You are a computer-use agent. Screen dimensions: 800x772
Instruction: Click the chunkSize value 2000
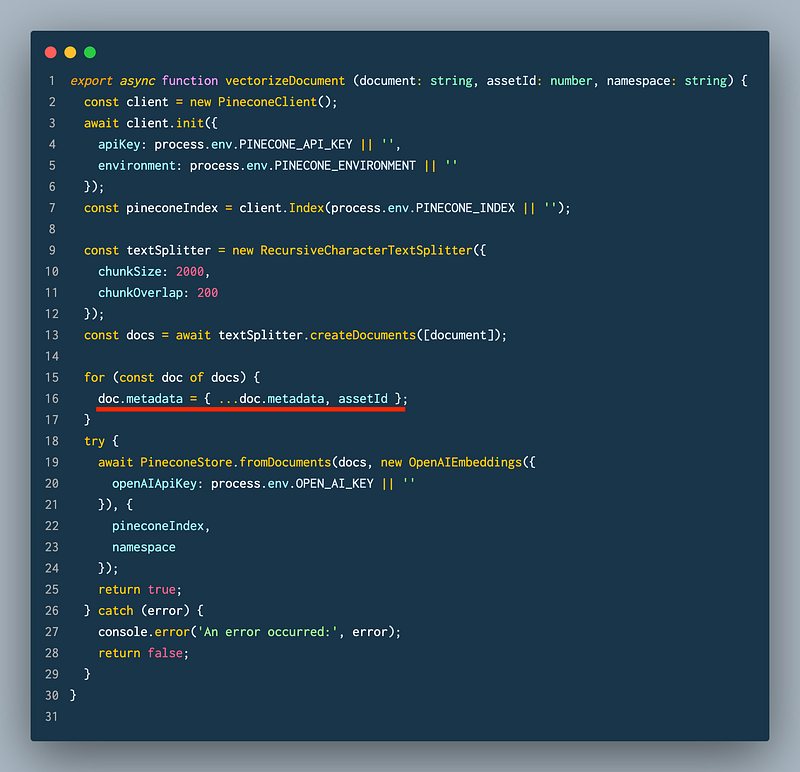[190, 271]
